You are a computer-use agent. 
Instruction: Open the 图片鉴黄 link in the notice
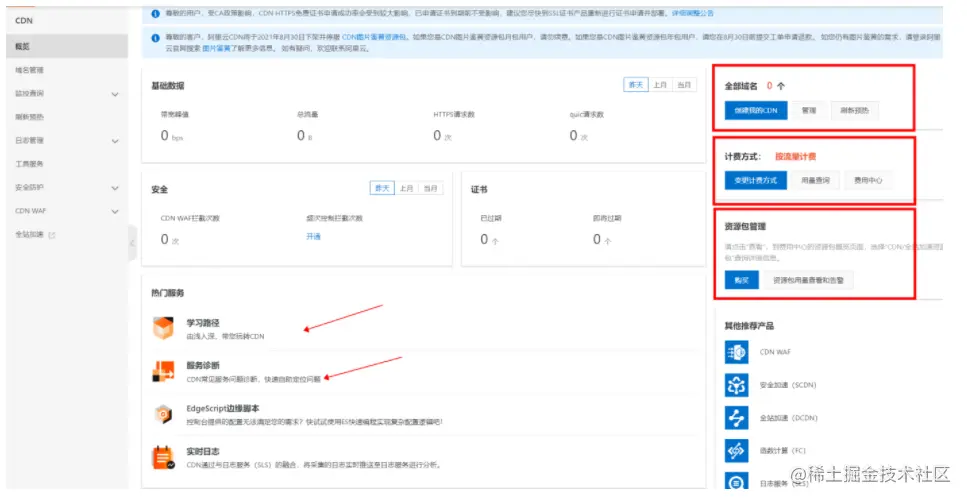[x=216, y=48]
